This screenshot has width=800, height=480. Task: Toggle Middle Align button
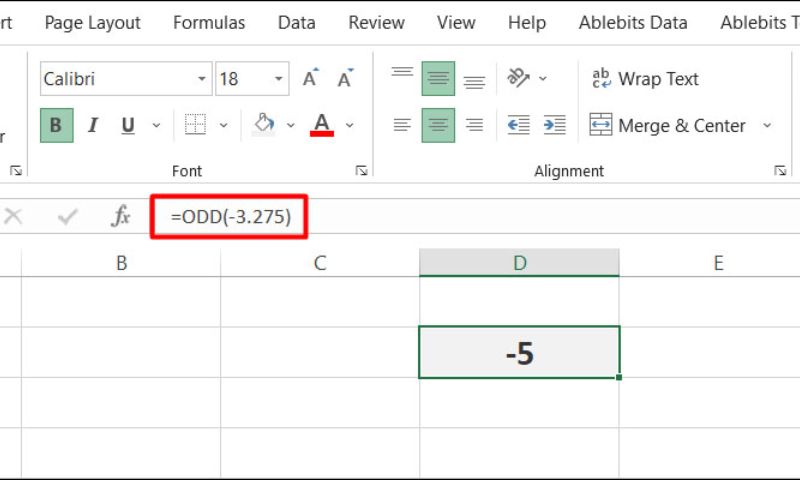click(438, 79)
